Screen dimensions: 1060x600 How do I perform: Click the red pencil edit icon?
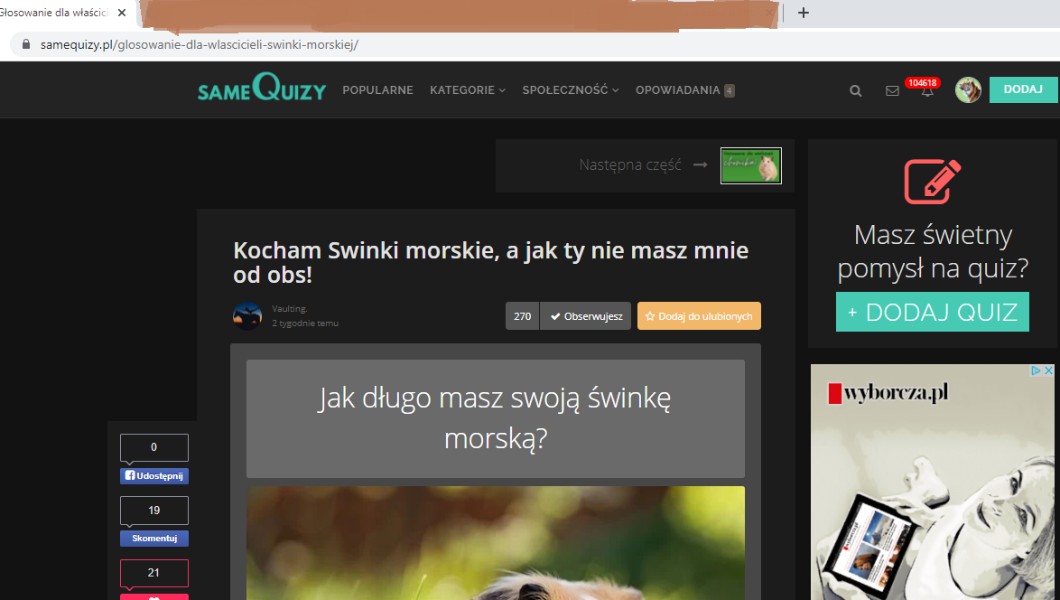pyautogui.click(x=932, y=182)
